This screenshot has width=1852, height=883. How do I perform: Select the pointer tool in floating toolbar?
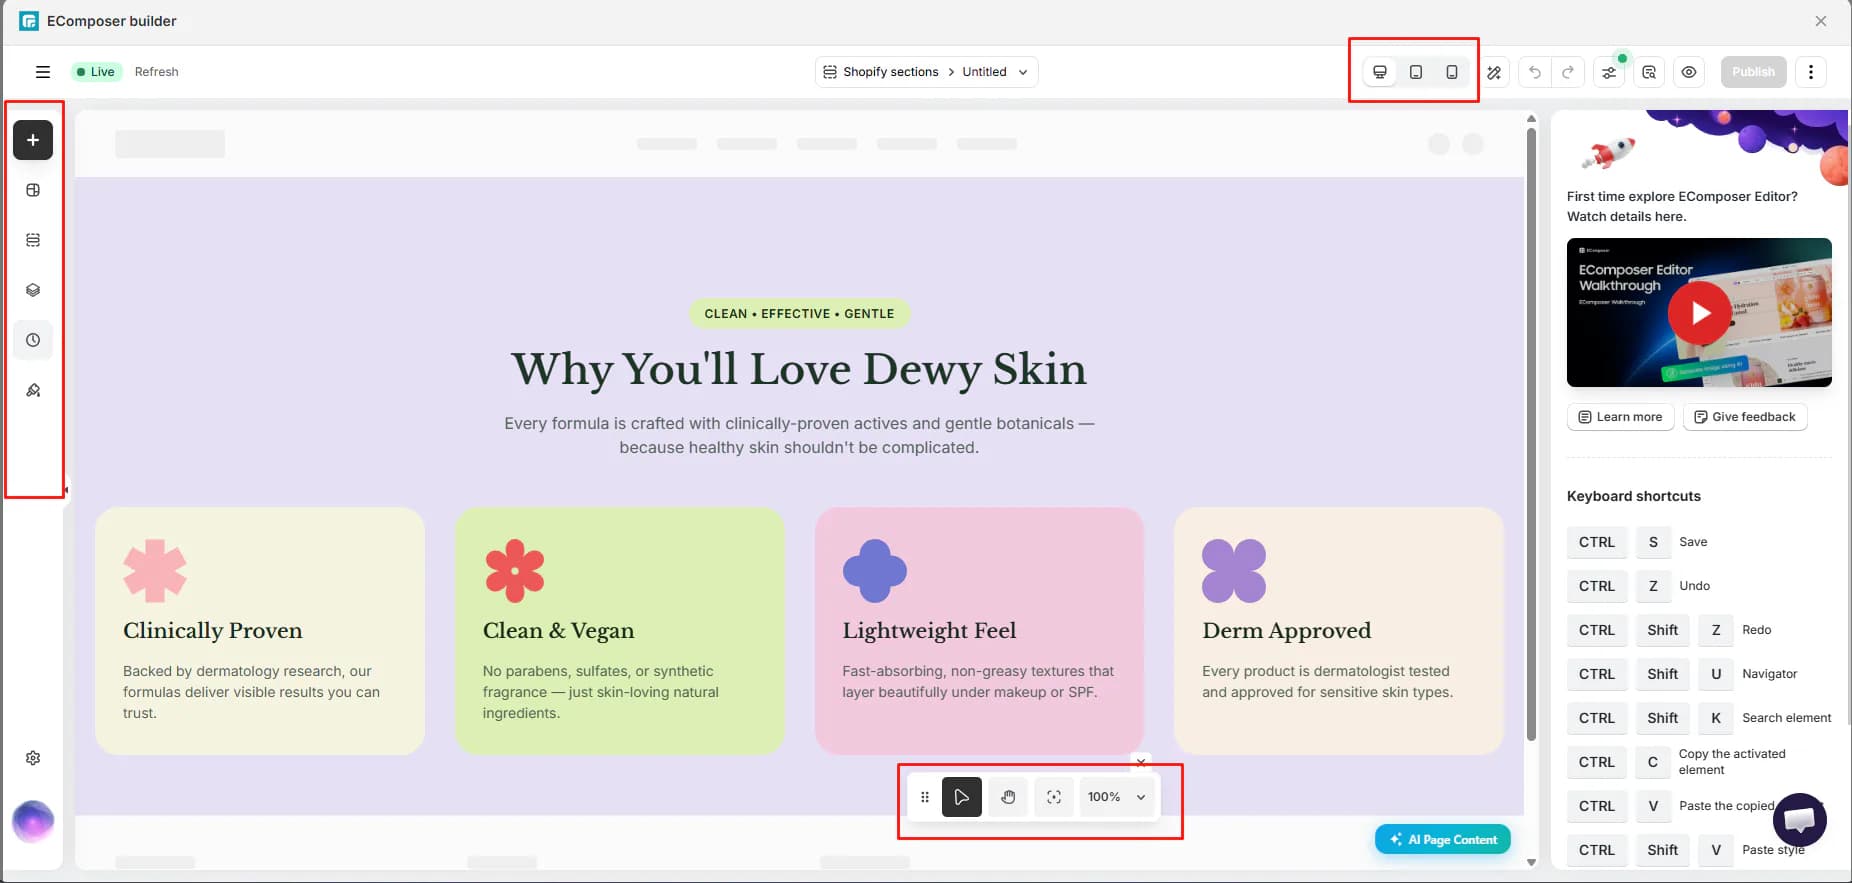pyautogui.click(x=962, y=797)
